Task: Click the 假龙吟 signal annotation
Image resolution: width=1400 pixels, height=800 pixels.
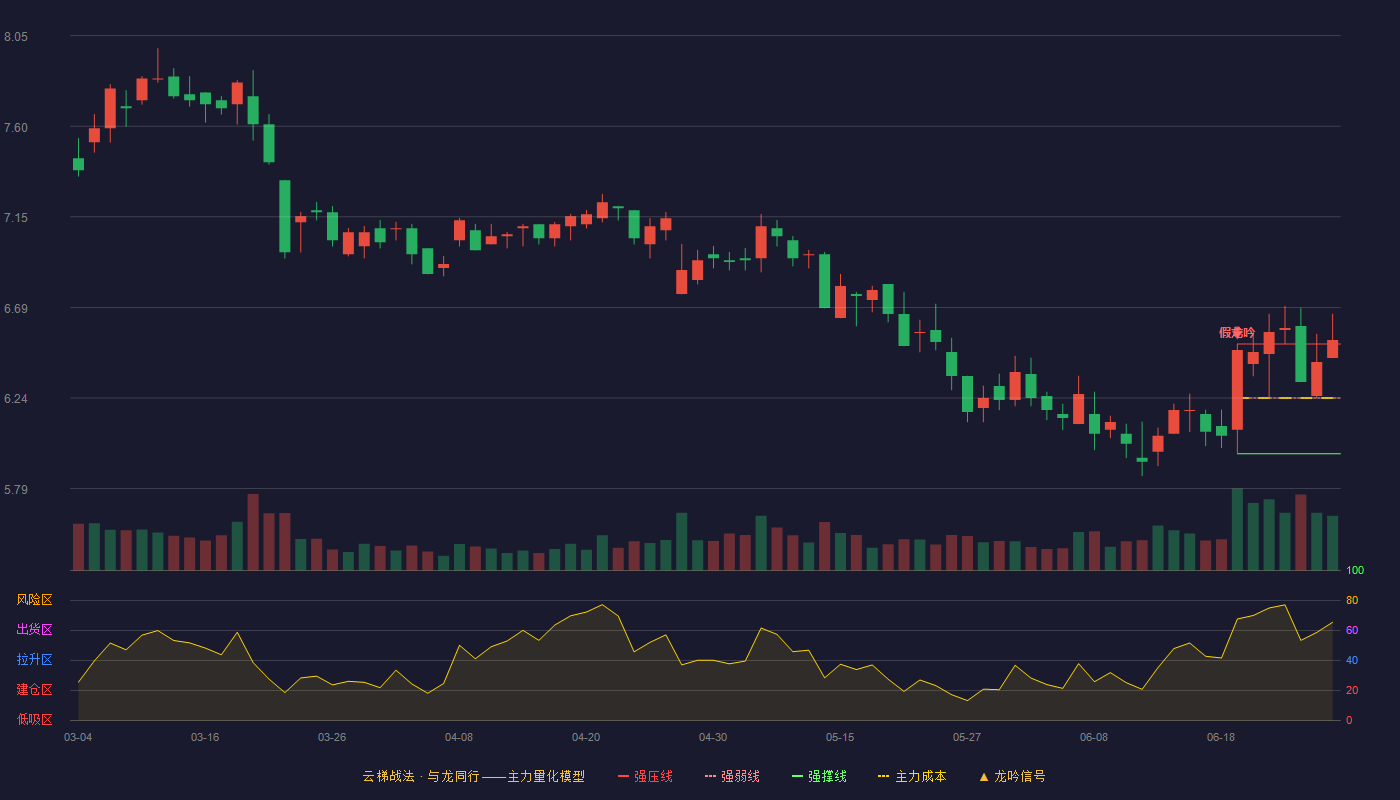Action: point(1237,333)
